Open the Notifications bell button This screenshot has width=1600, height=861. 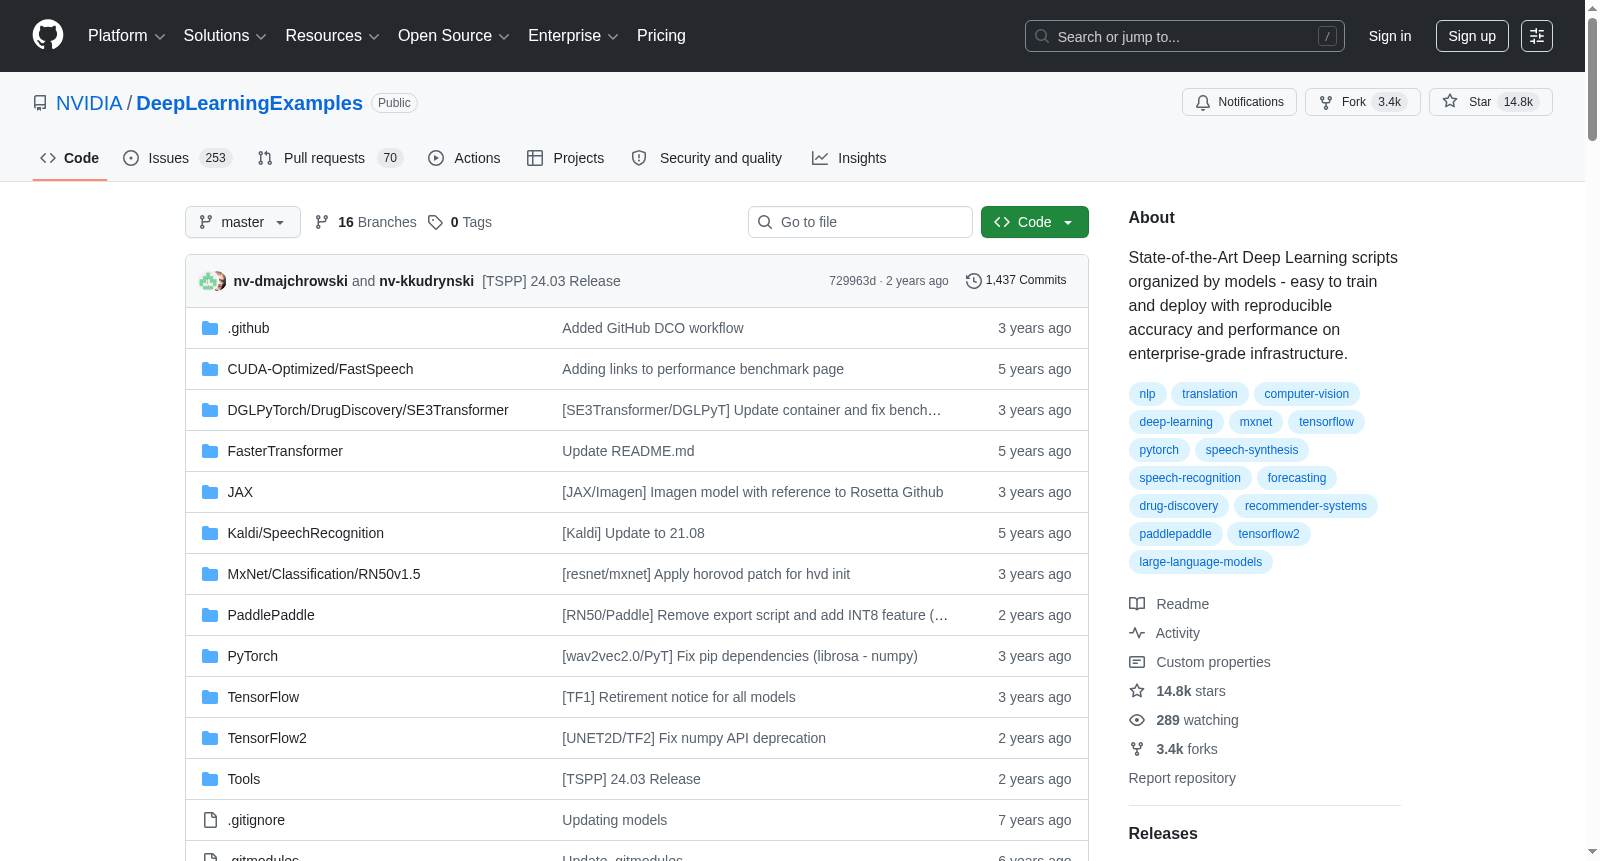[1239, 102]
